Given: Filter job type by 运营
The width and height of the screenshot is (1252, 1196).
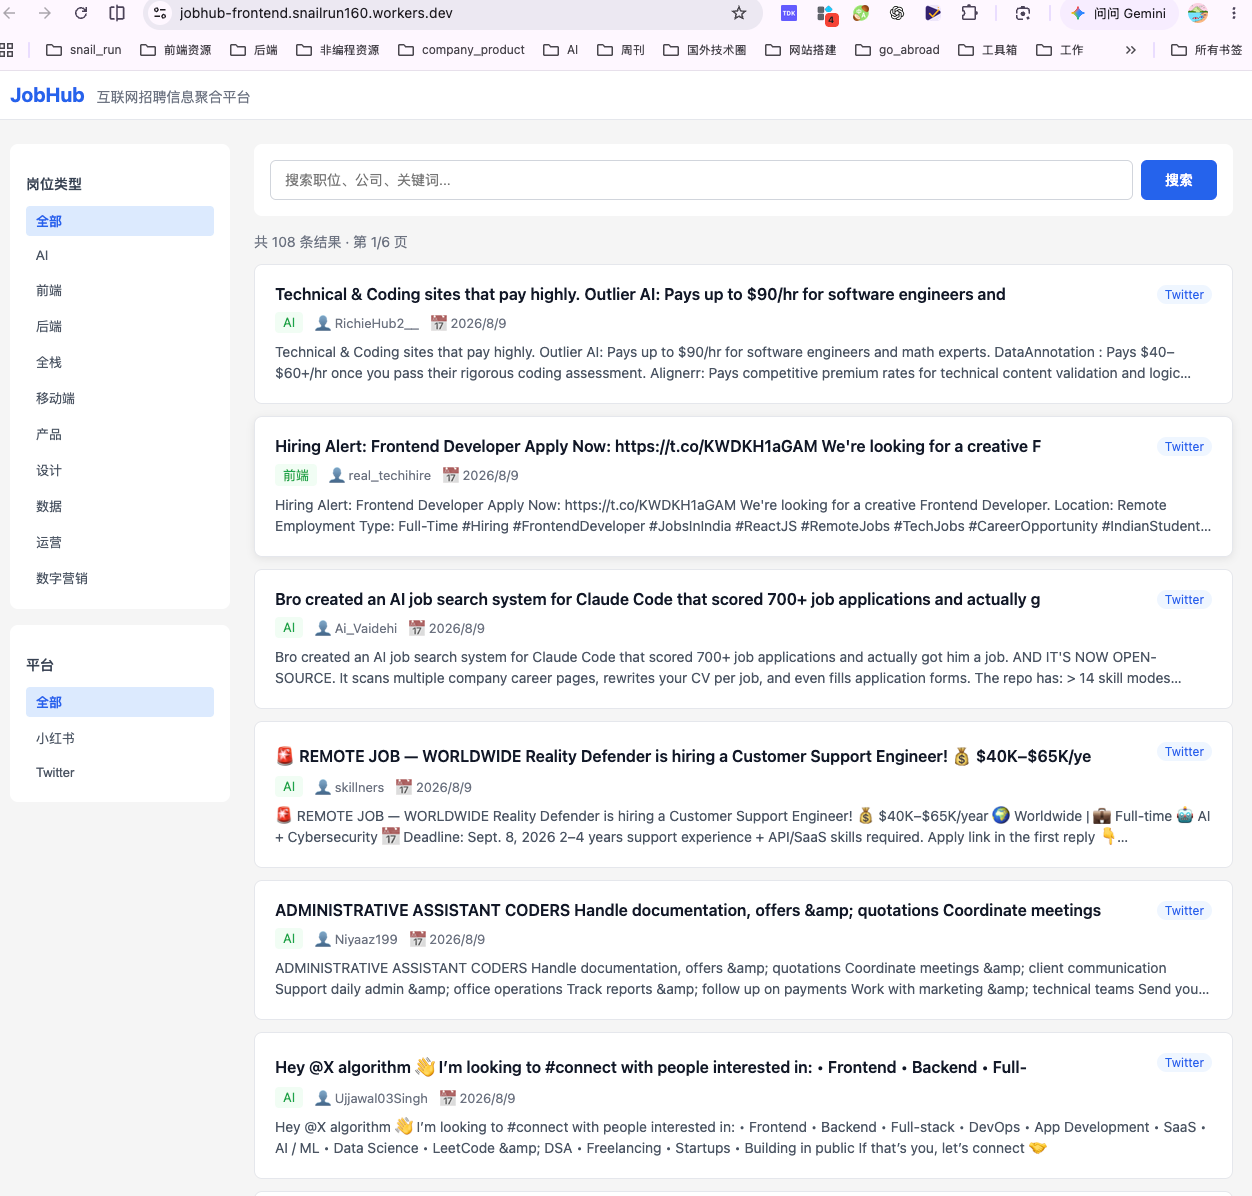Looking at the screenshot, I should tap(120, 543).
